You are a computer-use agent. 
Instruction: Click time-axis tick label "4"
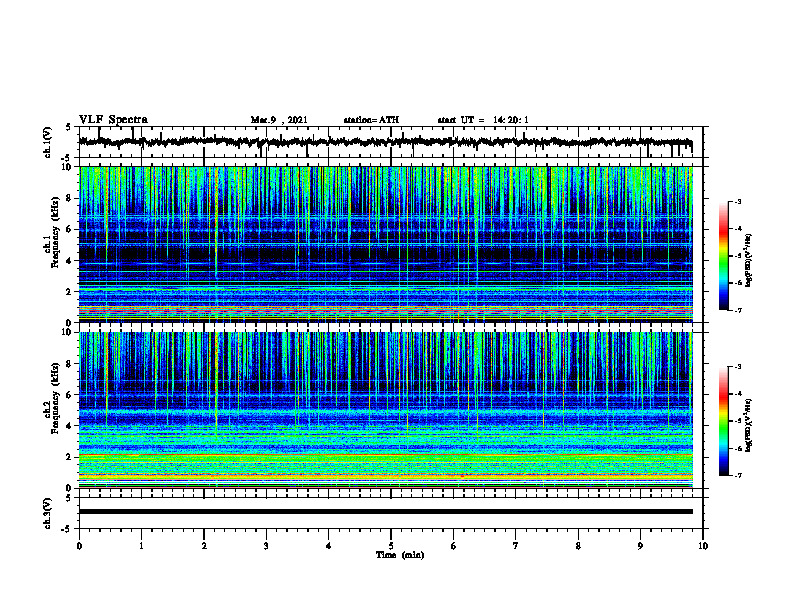[329, 546]
